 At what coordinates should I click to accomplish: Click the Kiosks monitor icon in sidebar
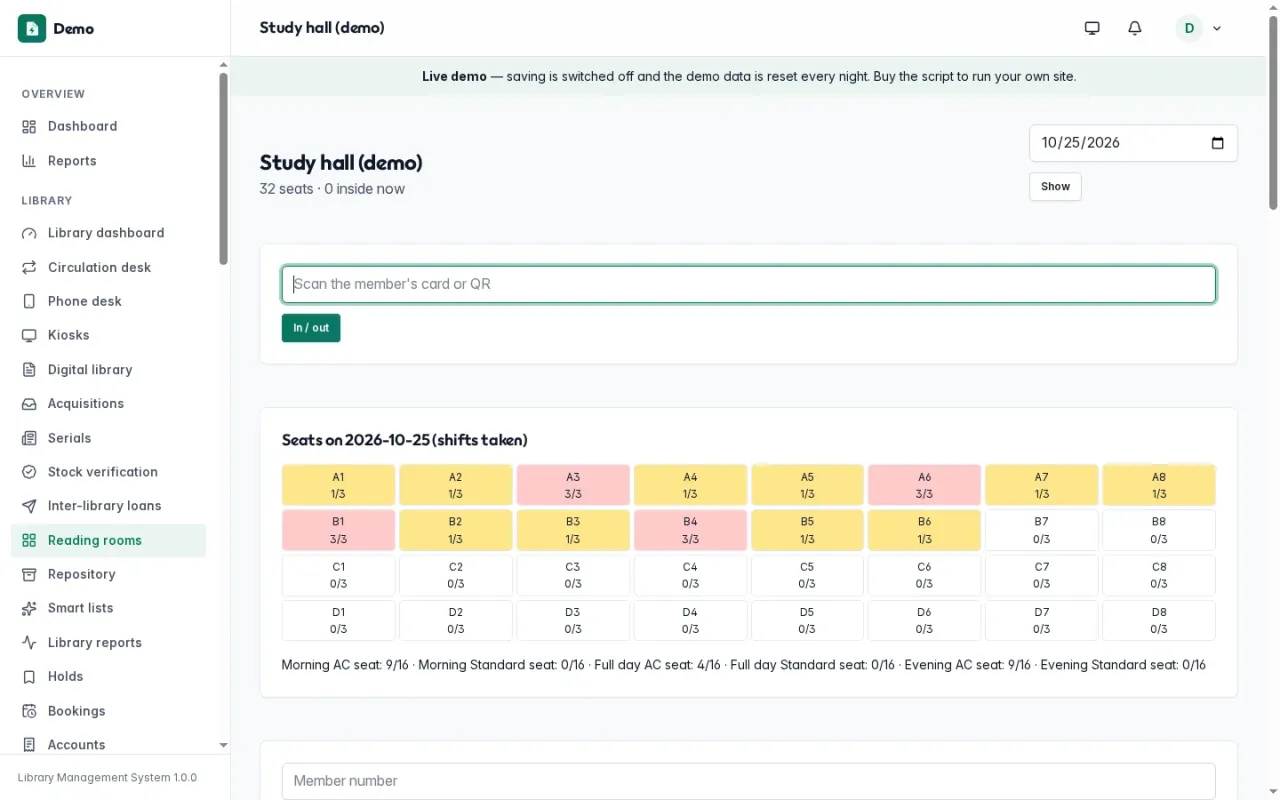(x=29, y=335)
